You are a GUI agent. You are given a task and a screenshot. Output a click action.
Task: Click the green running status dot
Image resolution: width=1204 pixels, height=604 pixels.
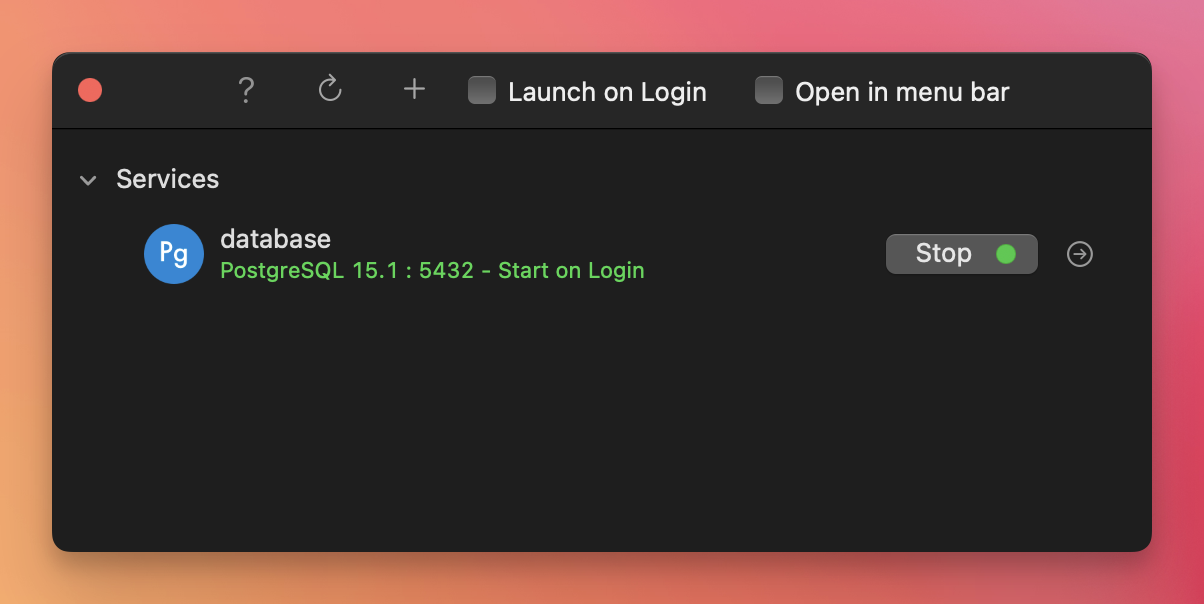pyautogui.click(x=1006, y=254)
